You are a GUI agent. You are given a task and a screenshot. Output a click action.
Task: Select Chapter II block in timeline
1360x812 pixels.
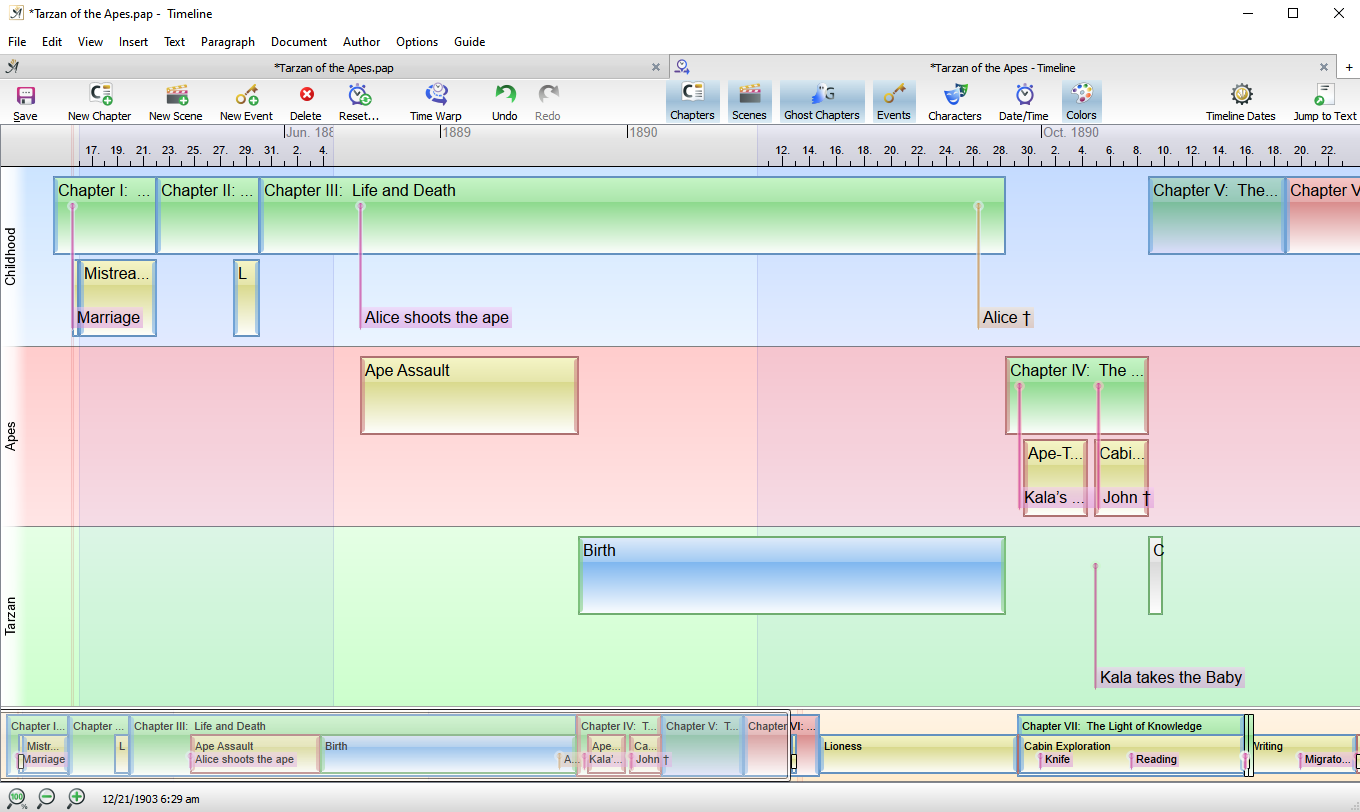point(208,215)
